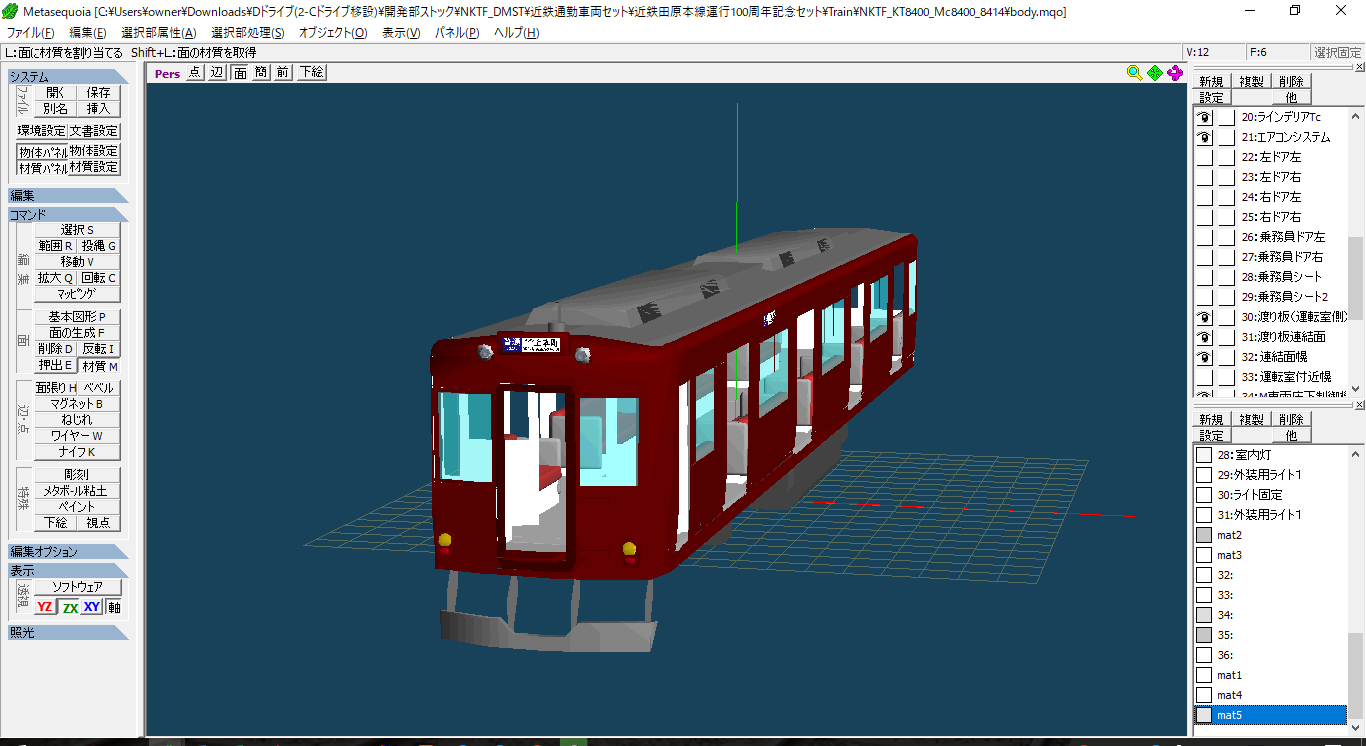Toggle lock box for 26:乗務員ドア左
Viewport: 1366px width, 746px height.
point(1227,237)
